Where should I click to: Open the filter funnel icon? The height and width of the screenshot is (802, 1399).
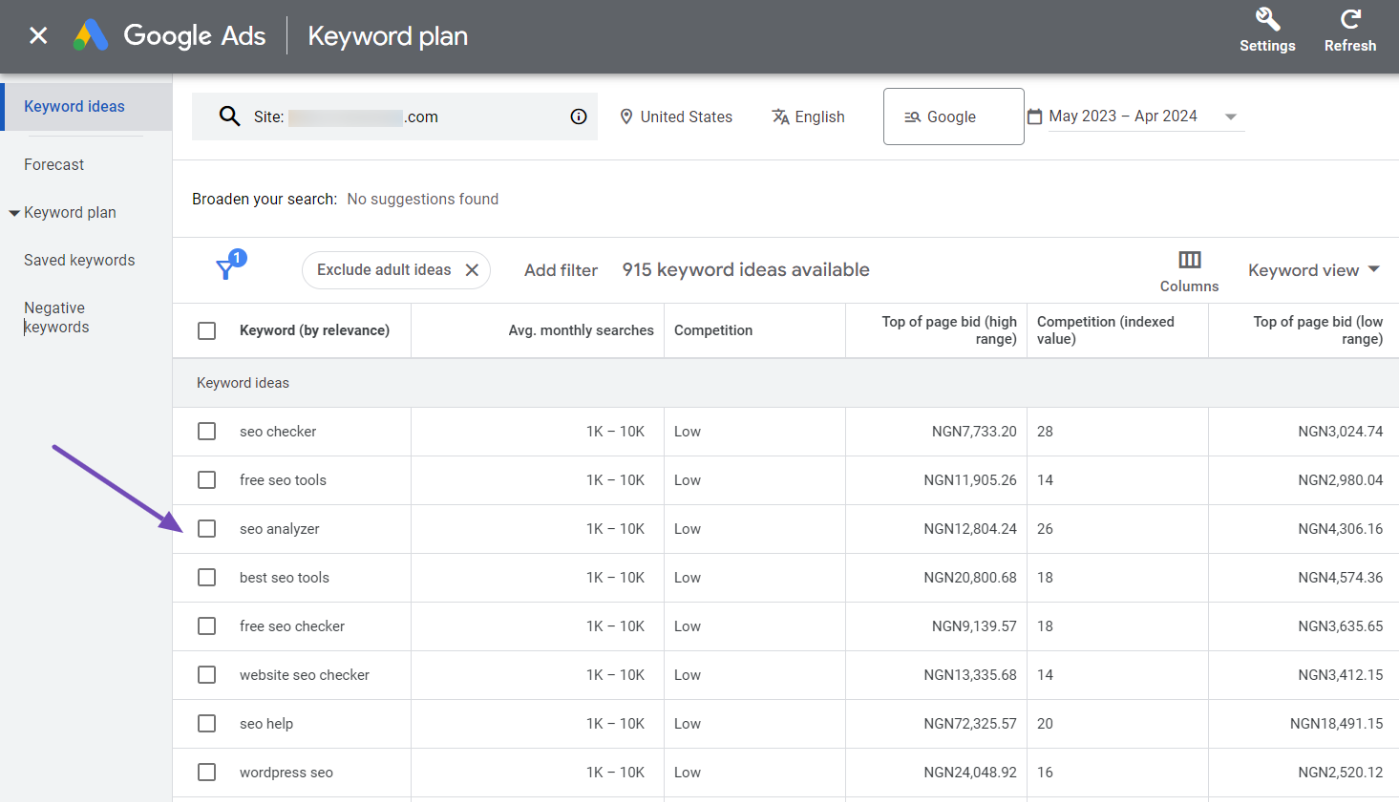point(226,269)
